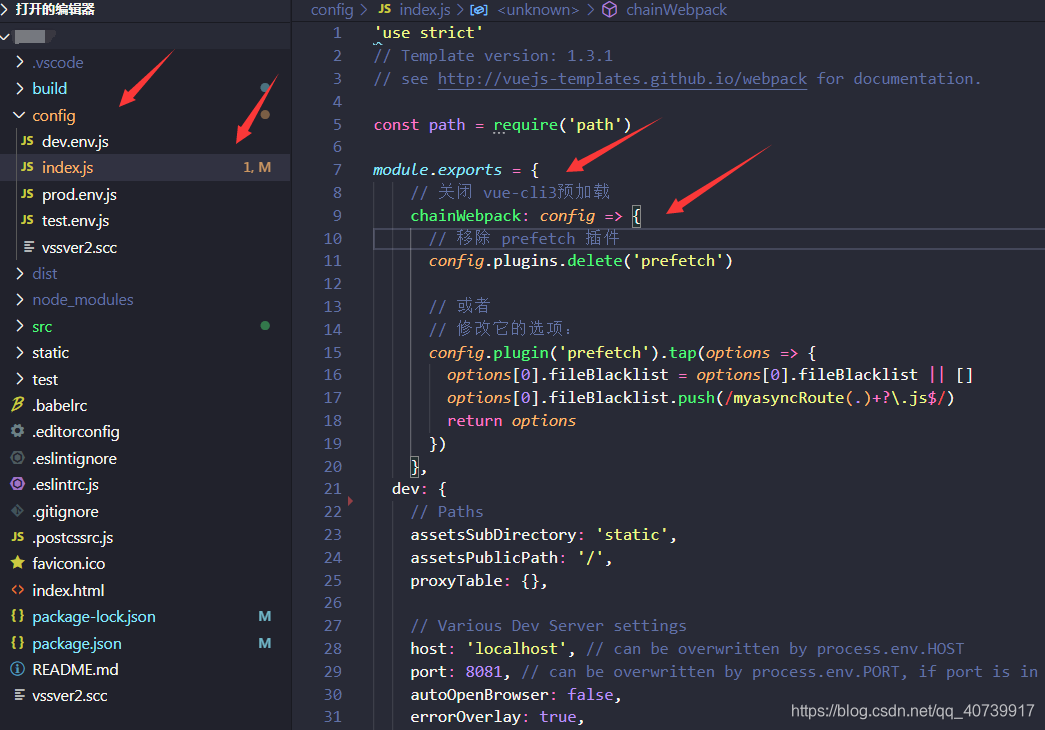Screen dimensions: 1045x730
Task: Open index.html file
Action: click(68, 591)
